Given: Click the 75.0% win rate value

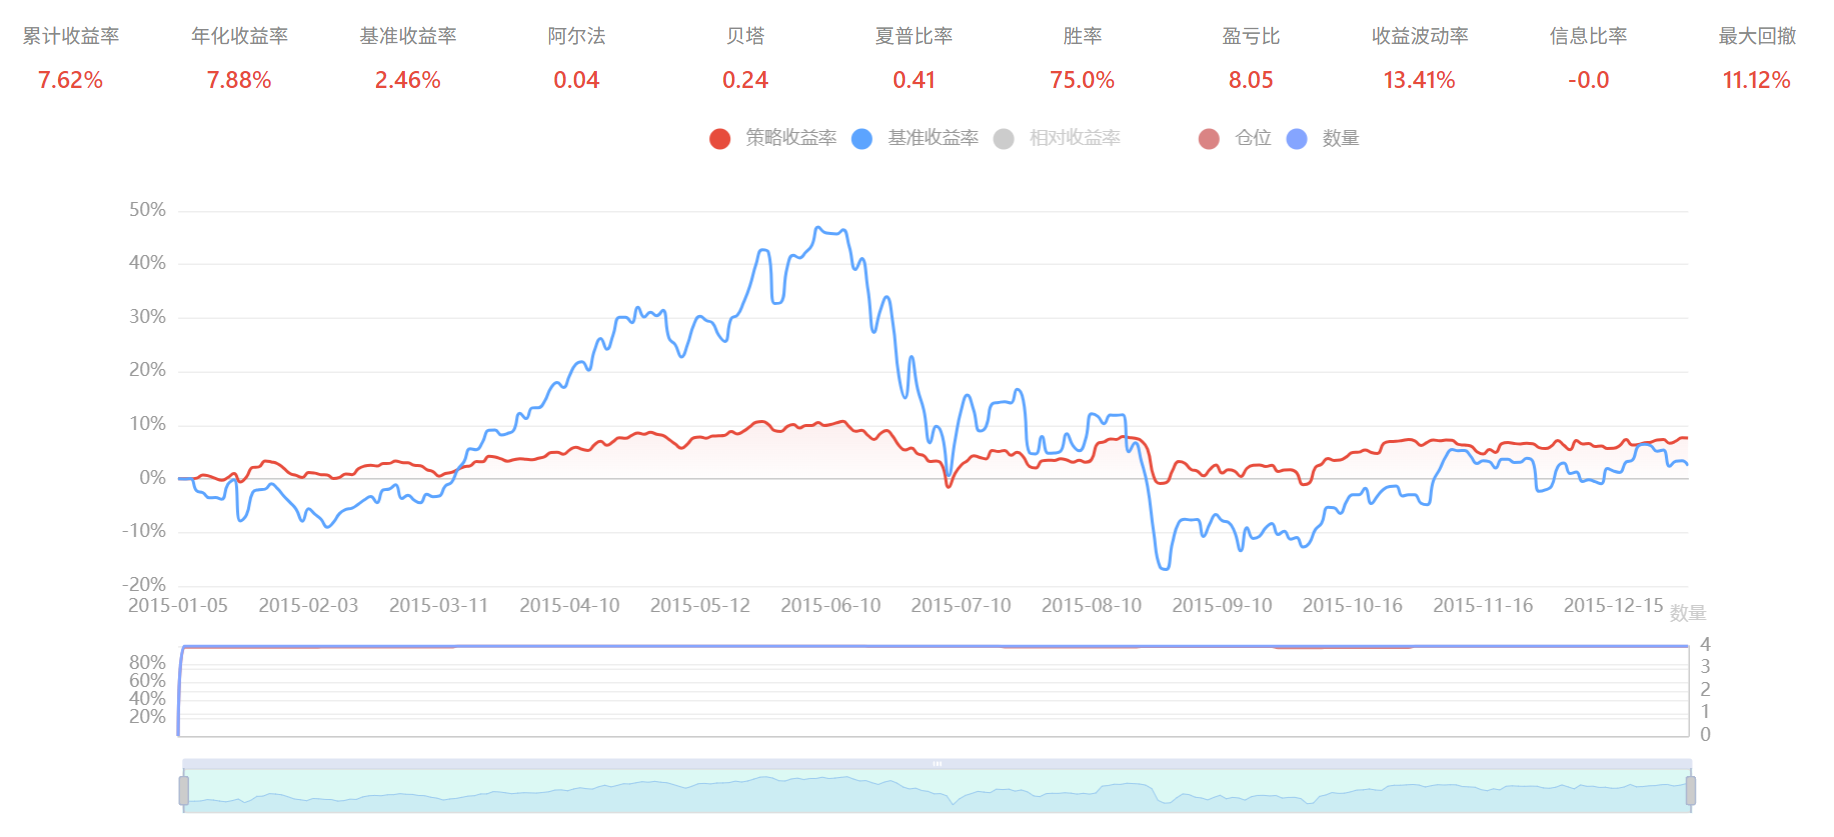Looking at the screenshot, I should 1082,80.
